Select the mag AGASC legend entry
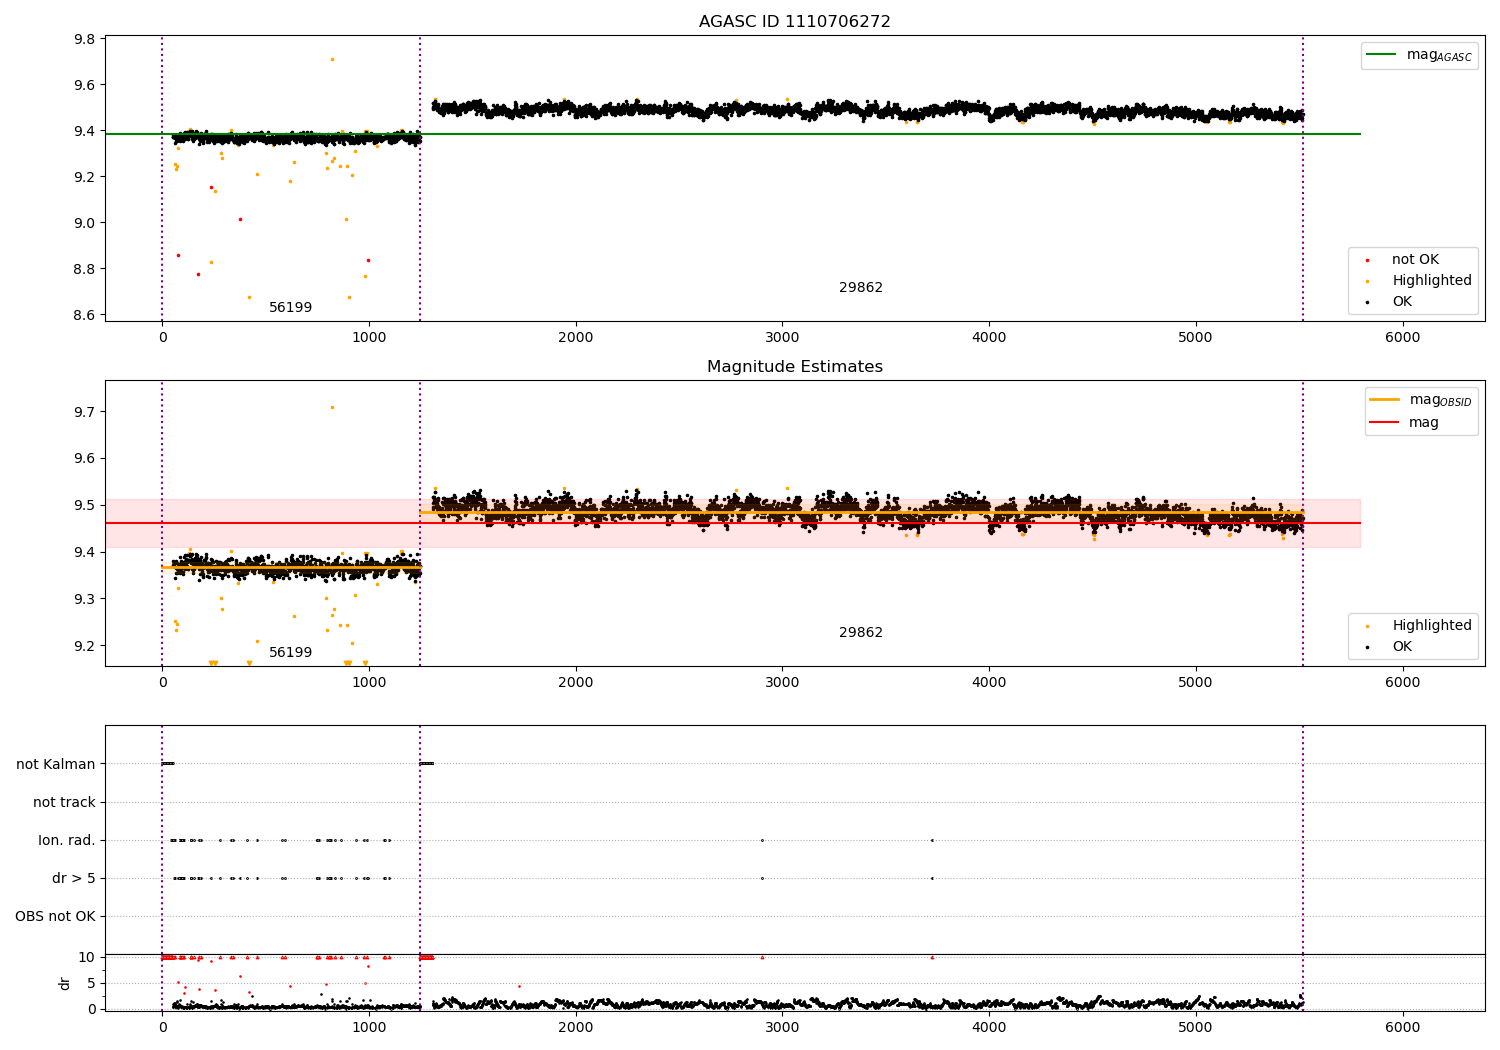Viewport: 1500px width, 1050px height. click(x=1419, y=55)
